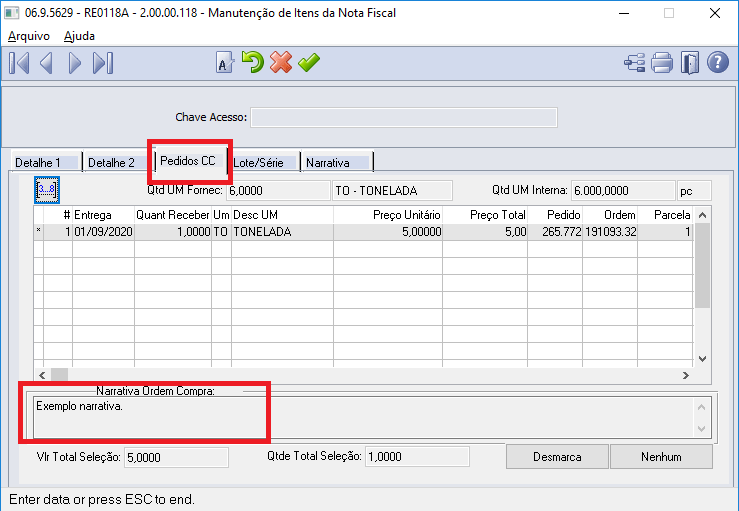This screenshot has height=511, width=739.
Task: Click the application icon in title bar
Action: pyautogui.click(x=12, y=13)
